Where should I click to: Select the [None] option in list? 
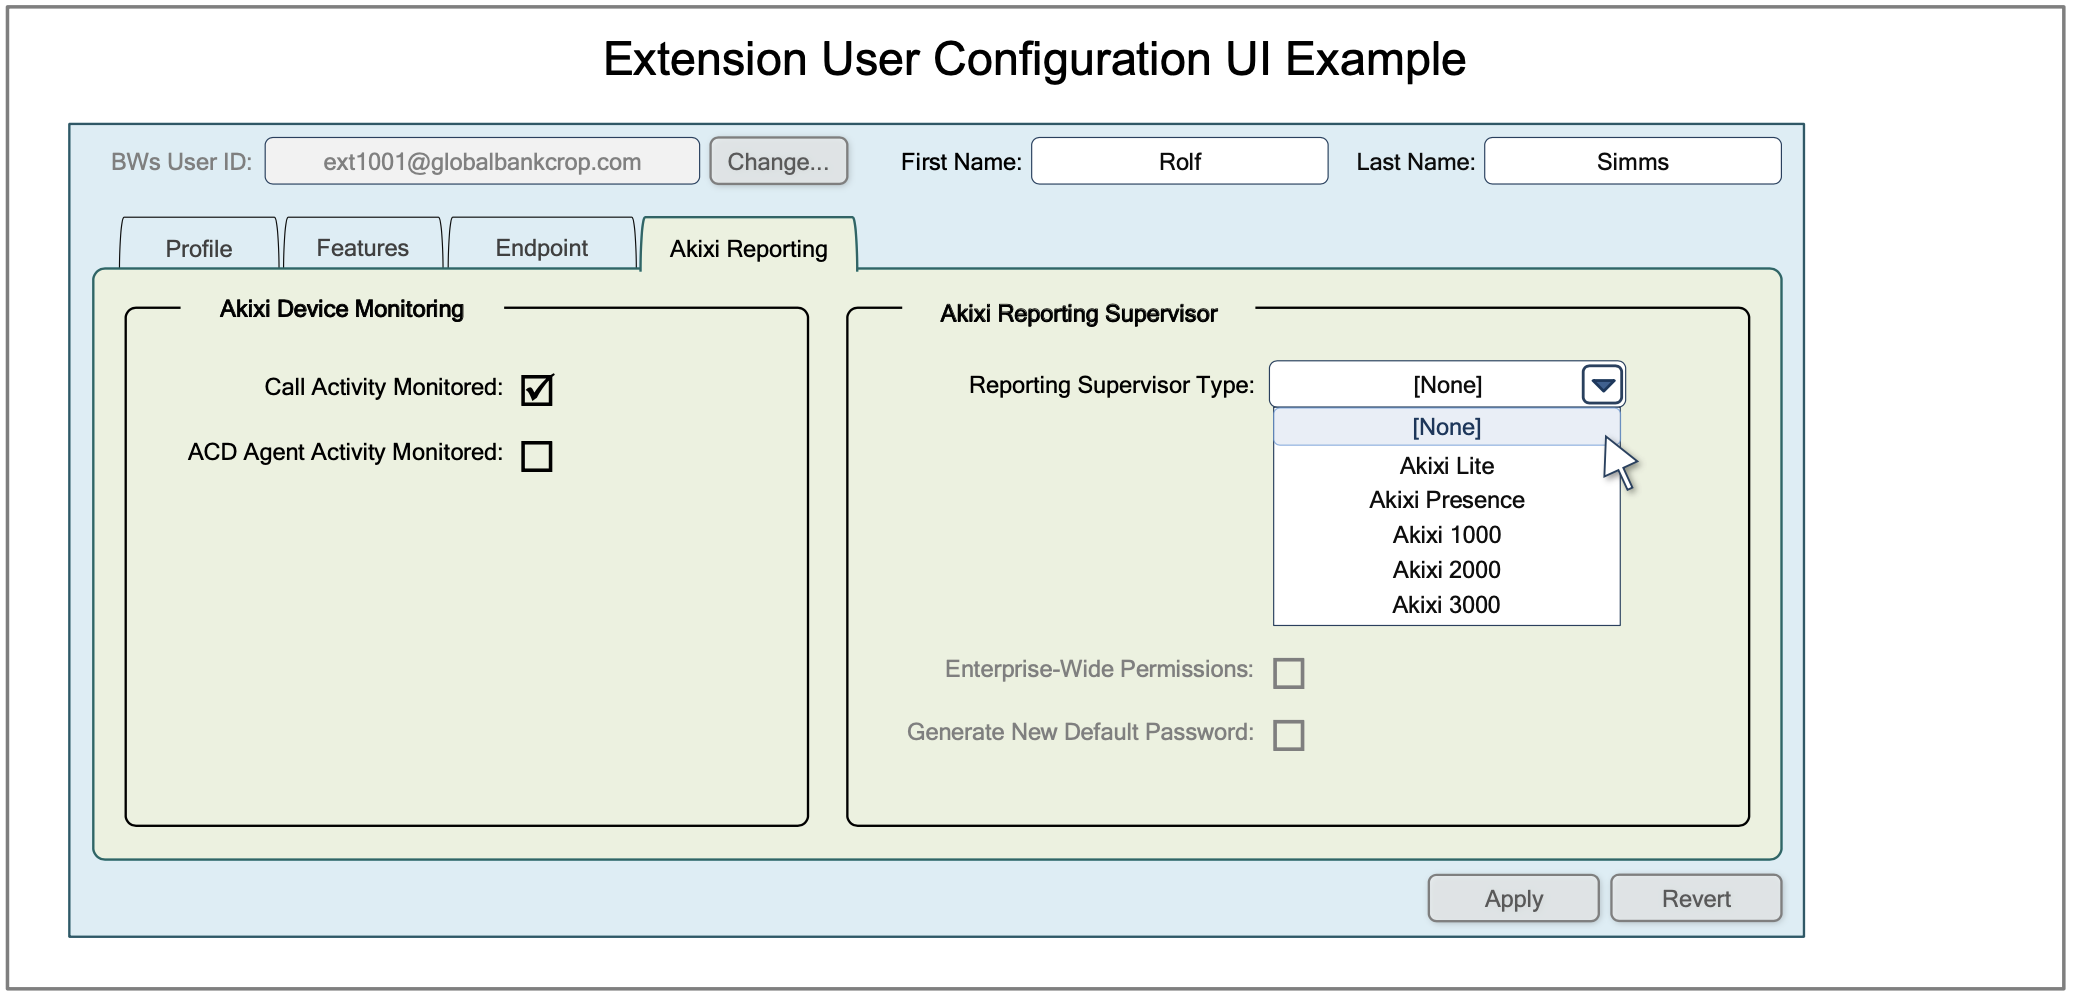1446,427
